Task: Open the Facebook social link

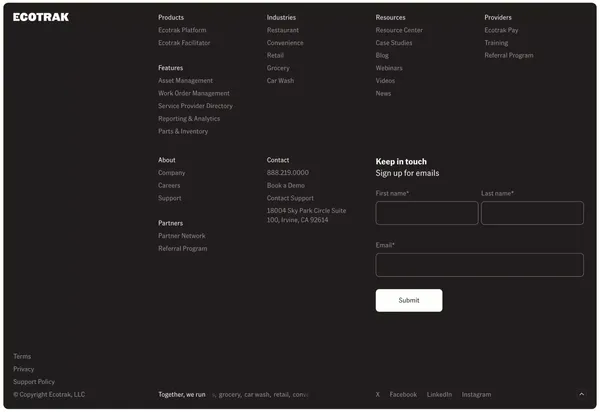Action: click(x=403, y=394)
